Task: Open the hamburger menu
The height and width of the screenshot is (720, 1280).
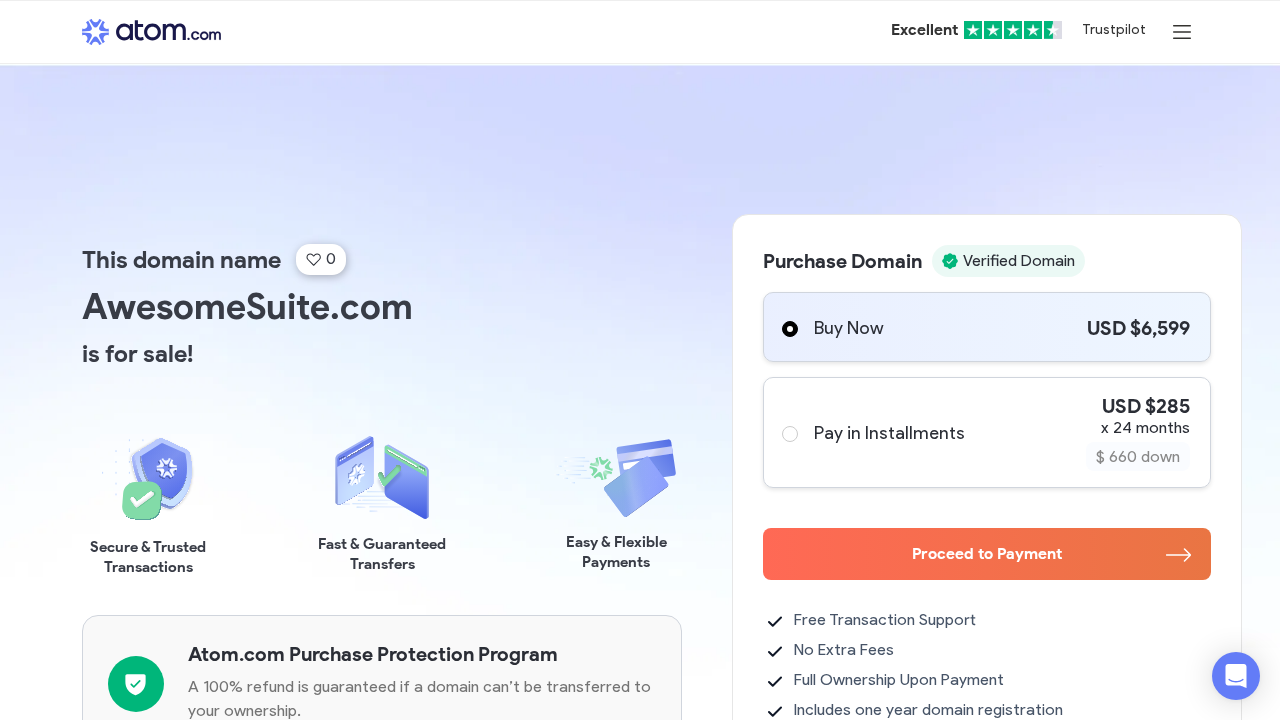Action: click(1182, 32)
